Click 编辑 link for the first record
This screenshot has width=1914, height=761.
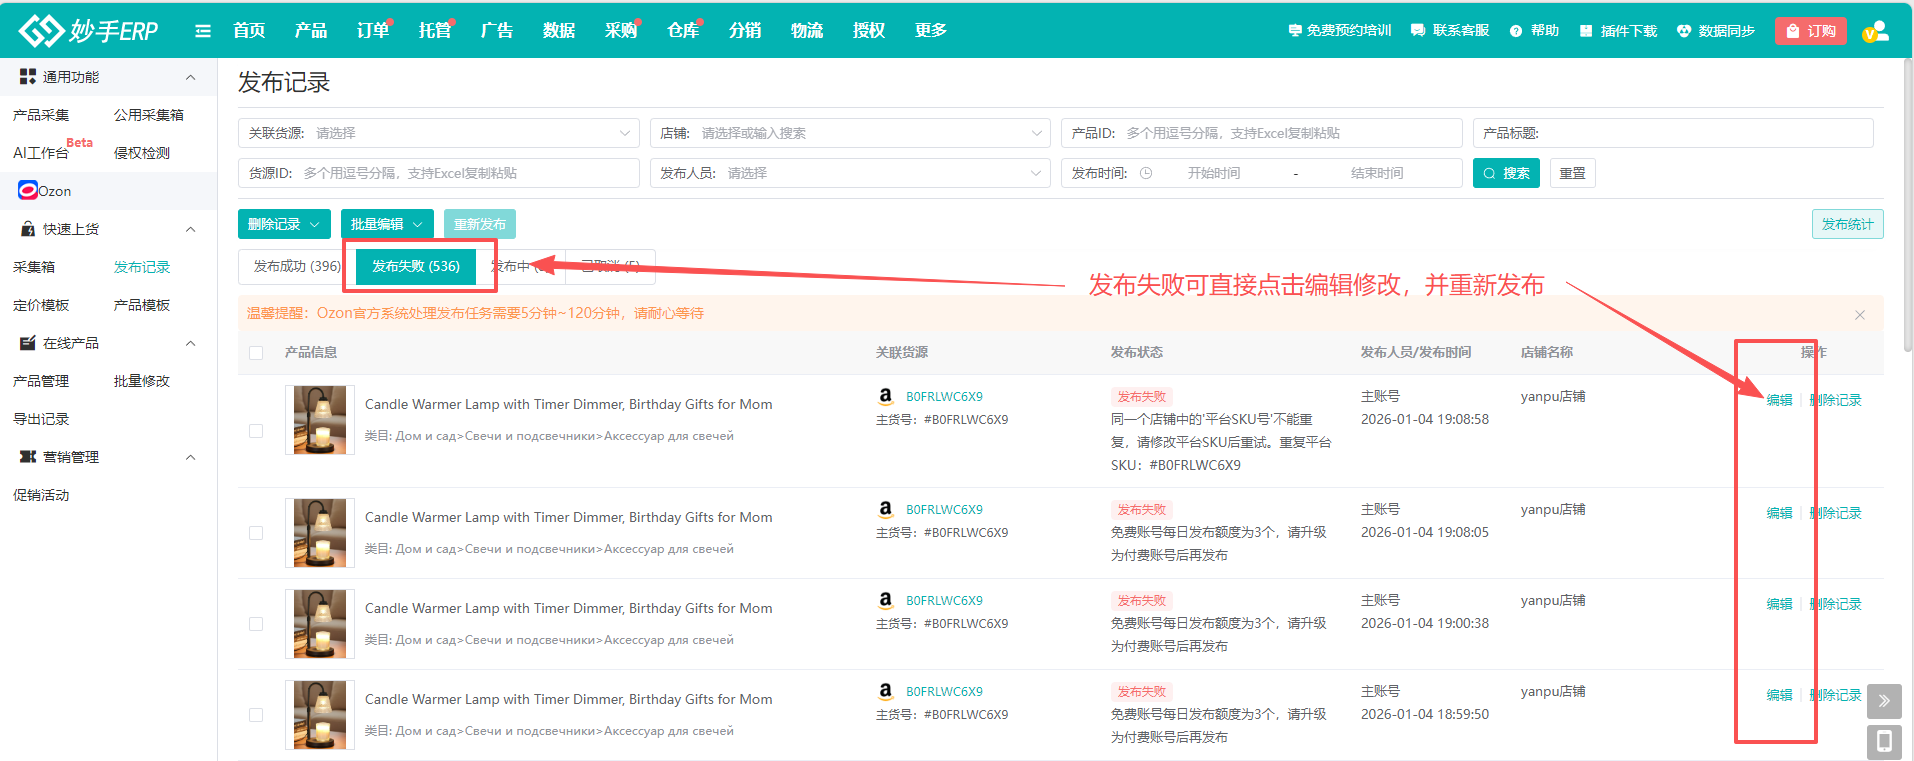tap(1779, 400)
